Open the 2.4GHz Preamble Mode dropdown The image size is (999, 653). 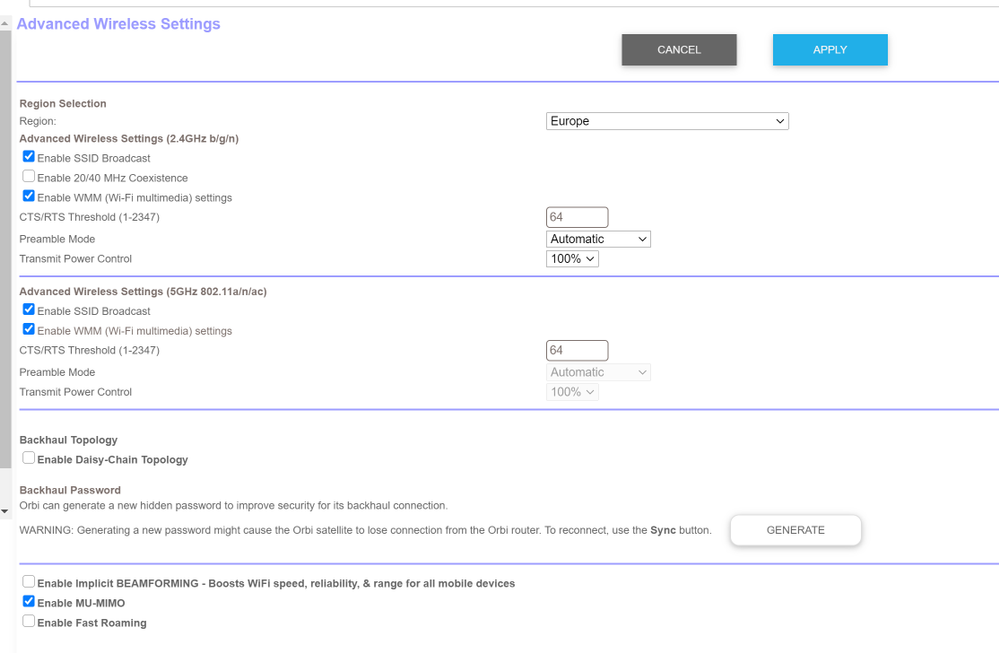pyautogui.click(x=599, y=239)
